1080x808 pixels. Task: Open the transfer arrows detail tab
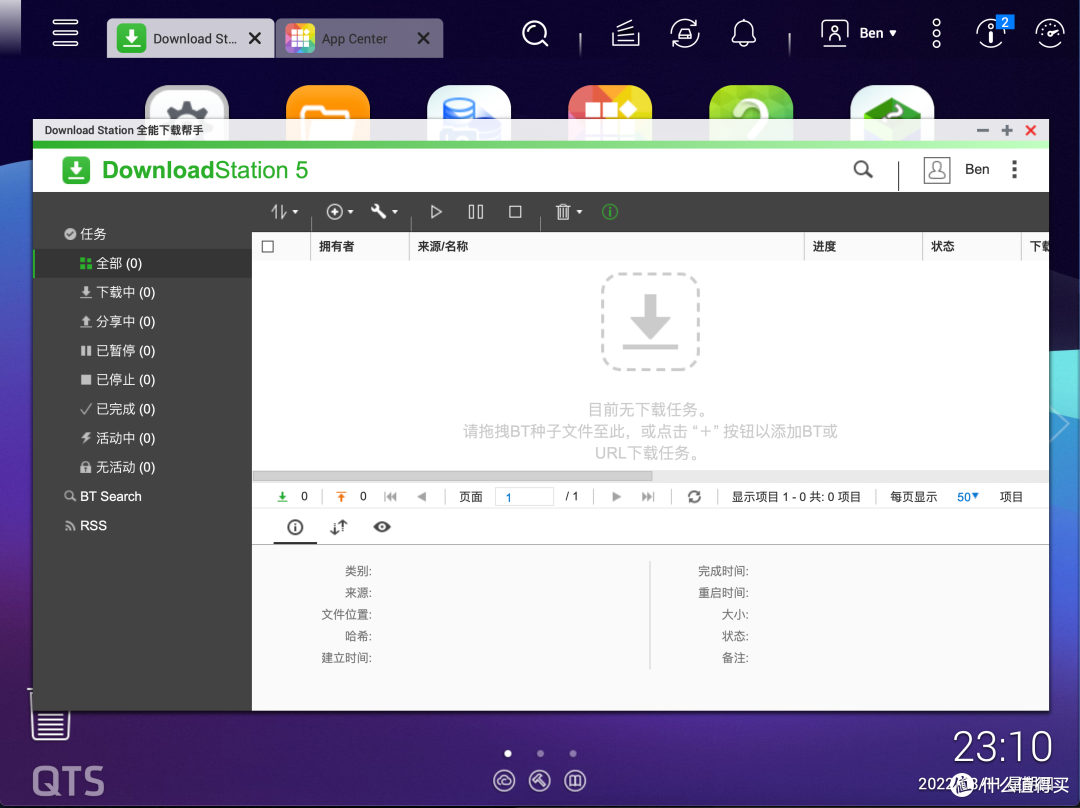tap(338, 527)
